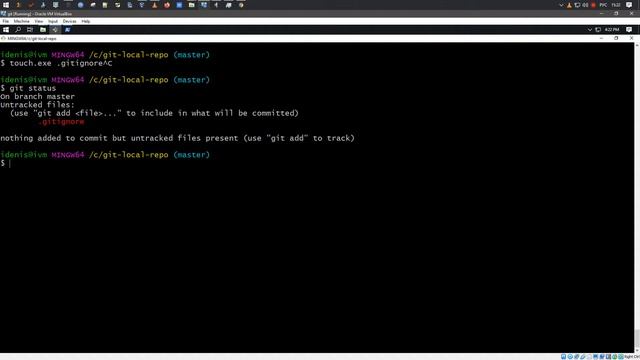Viewport: 640px width, 360px height.
Task: Open File Explorer in the guest taskbar
Action: (42, 30)
